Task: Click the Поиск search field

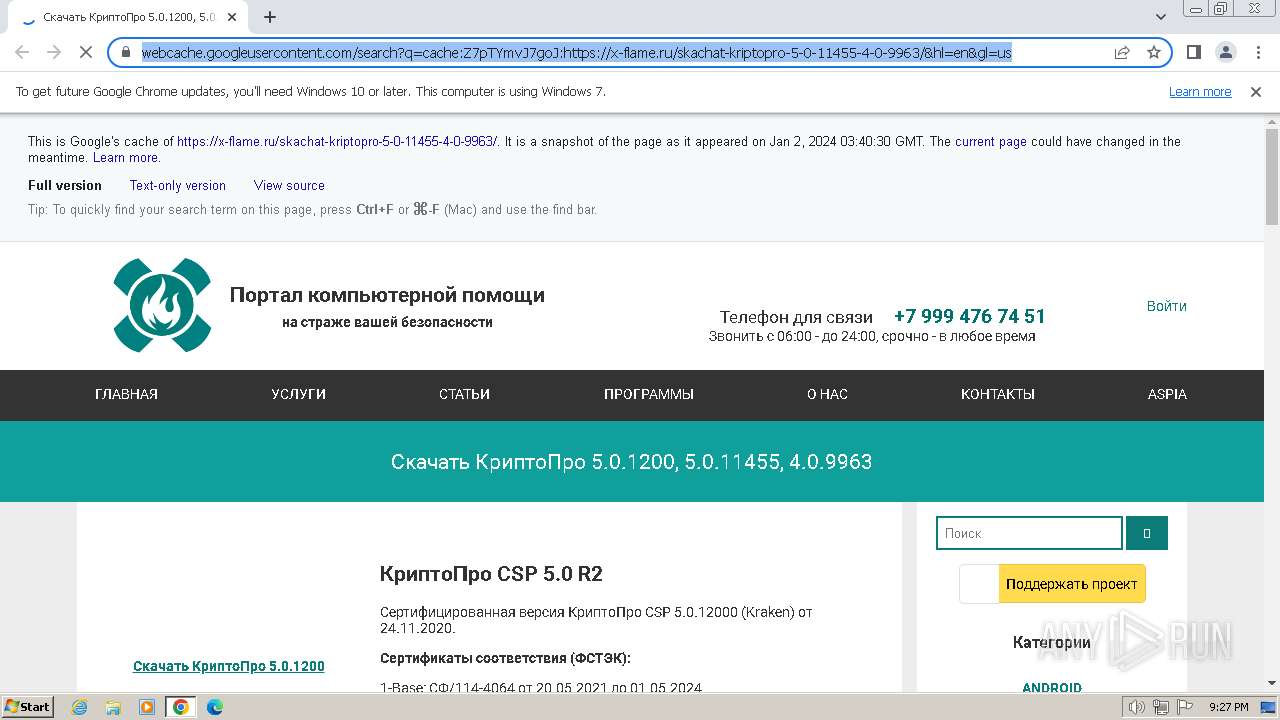Action: click(x=1029, y=533)
